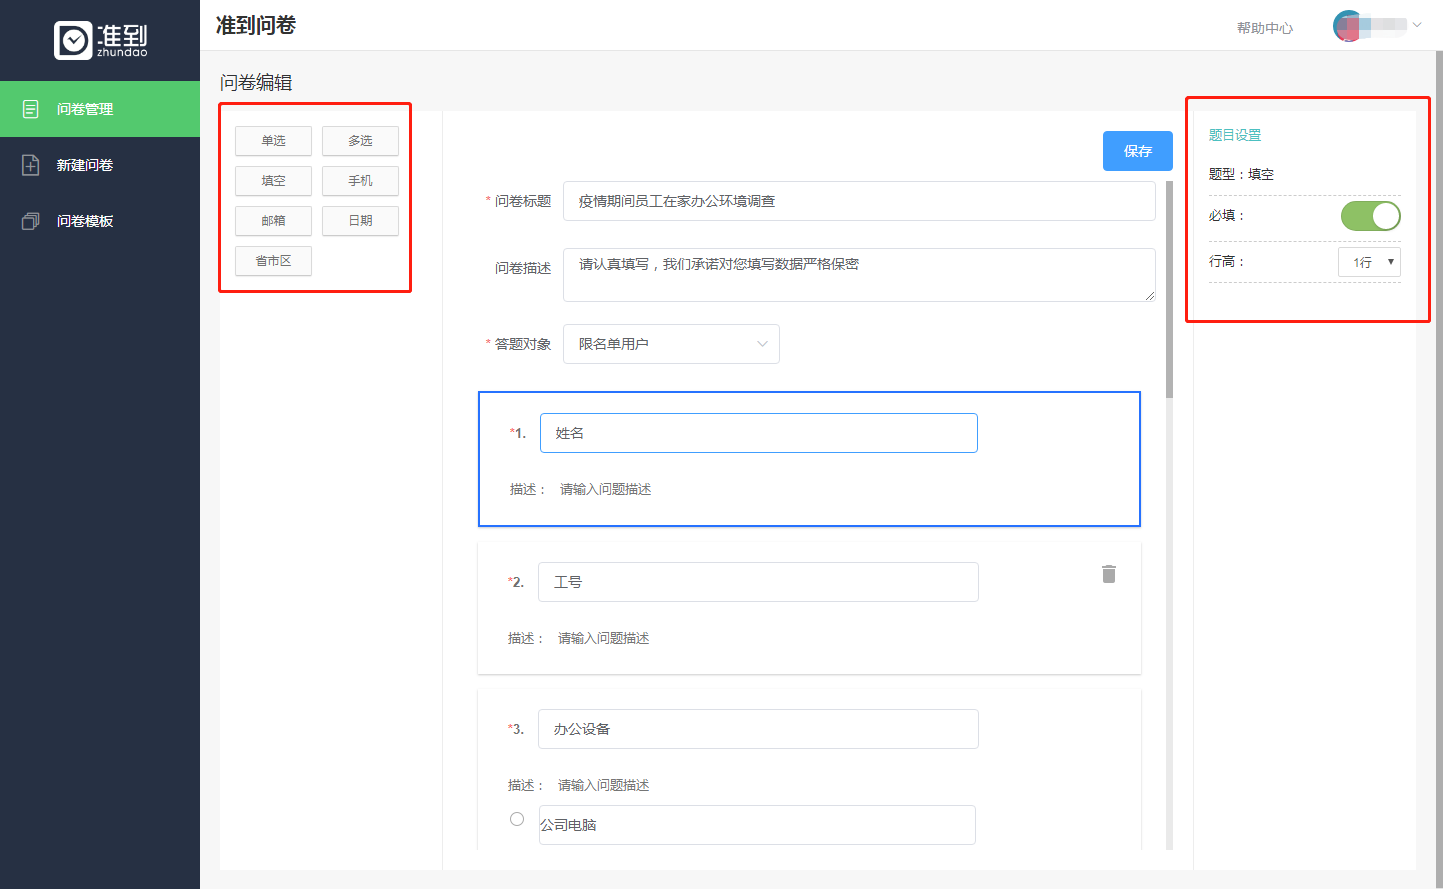This screenshot has height=889, width=1443.
Task: Open the 帮助中心 help center link
Action: pos(1264,28)
